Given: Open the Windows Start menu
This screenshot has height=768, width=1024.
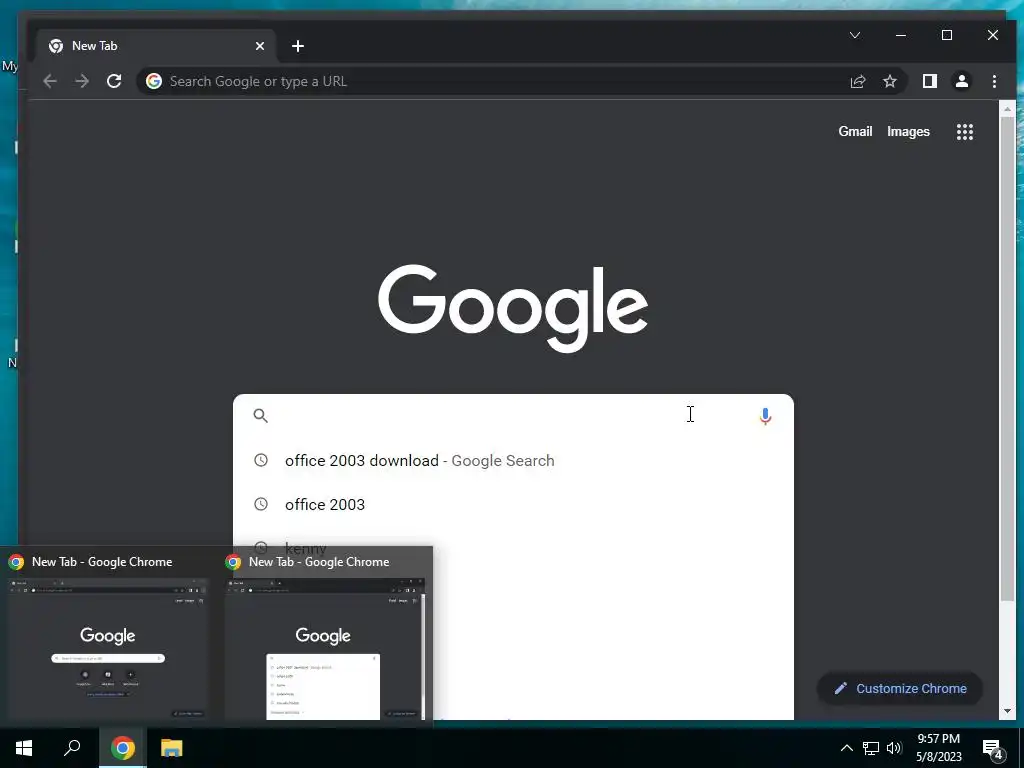Looking at the screenshot, I should (x=24, y=748).
